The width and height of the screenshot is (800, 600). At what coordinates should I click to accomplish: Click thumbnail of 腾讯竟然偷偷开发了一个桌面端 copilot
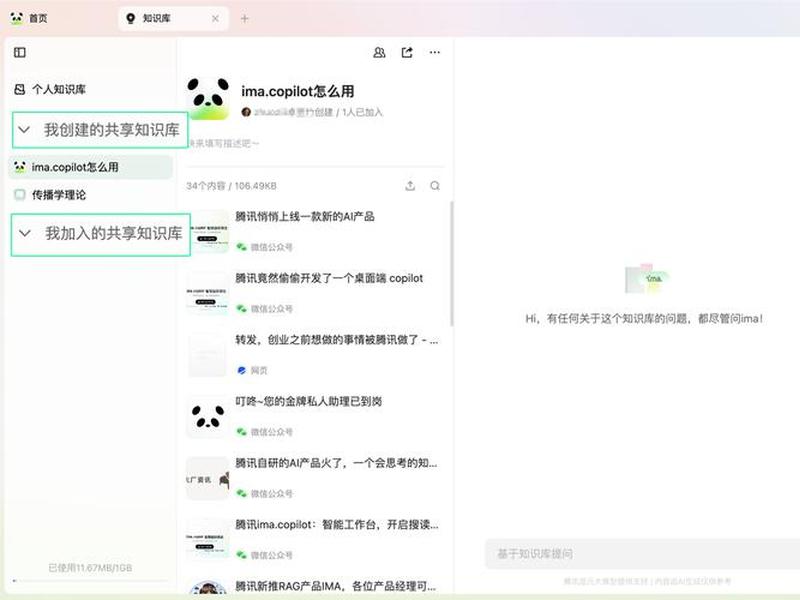tap(208, 293)
